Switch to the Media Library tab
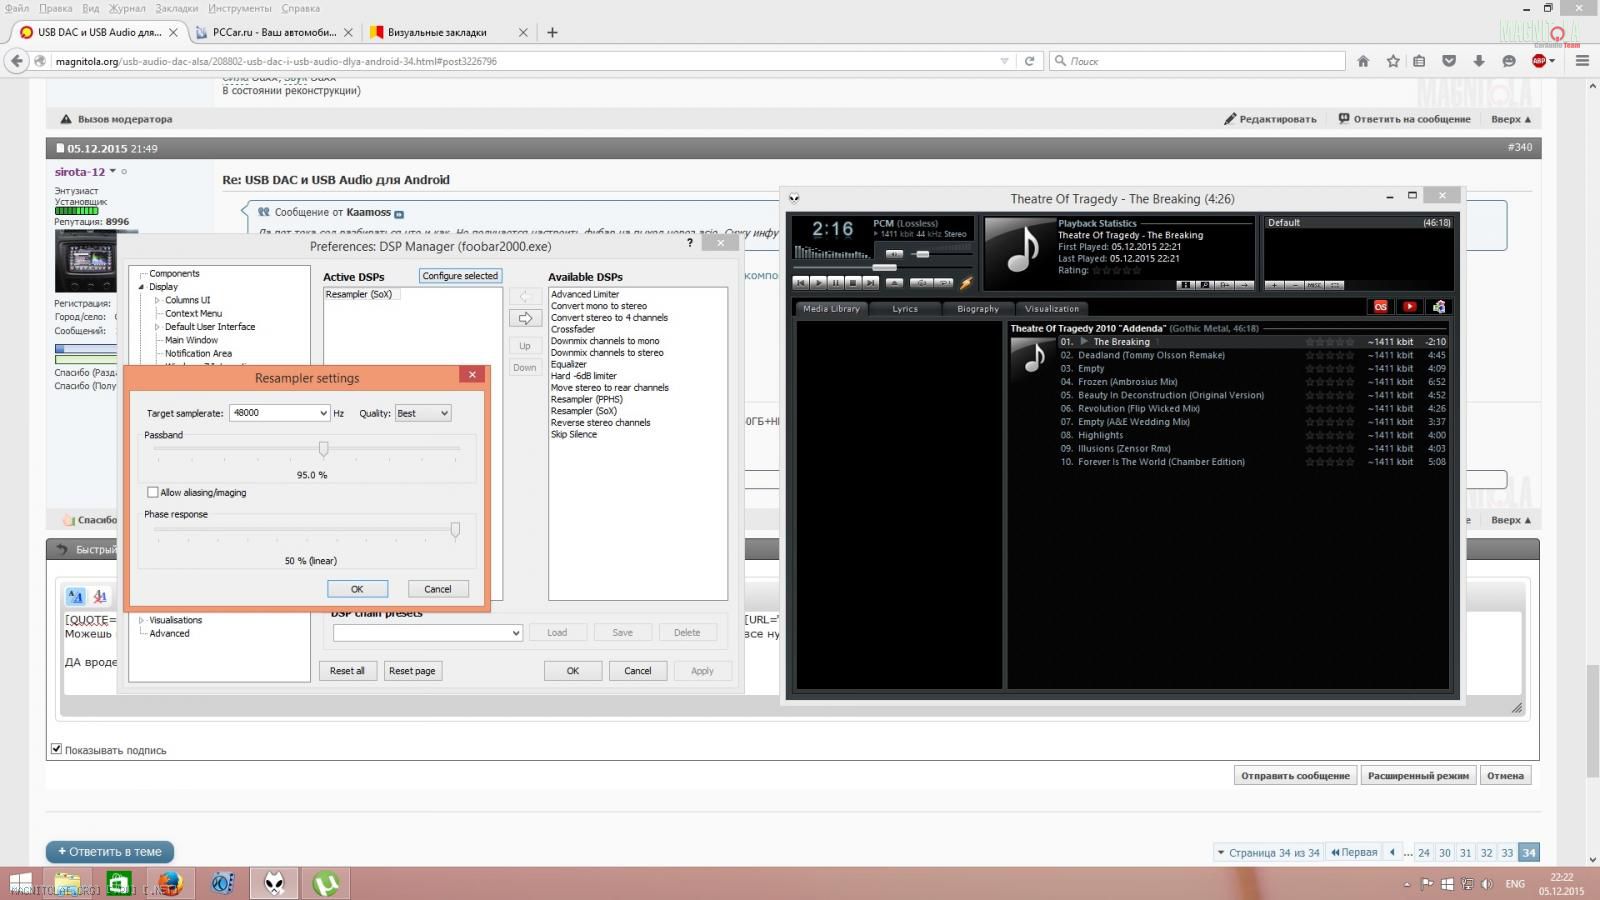Screen dimensions: 1600x900 click(831, 309)
